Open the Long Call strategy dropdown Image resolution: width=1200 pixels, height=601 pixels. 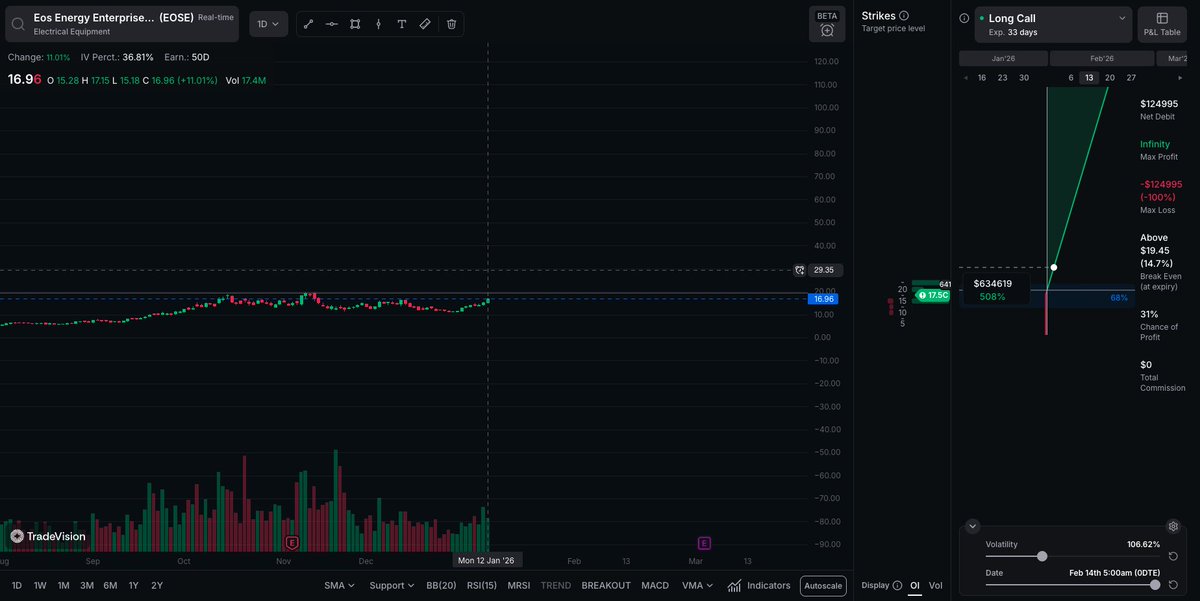1053,24
